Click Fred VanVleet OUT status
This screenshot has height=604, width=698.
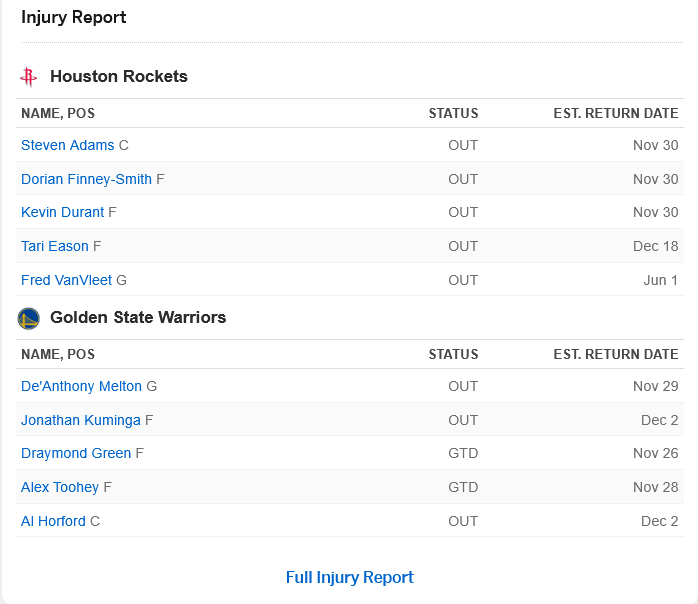pos(463,280)
